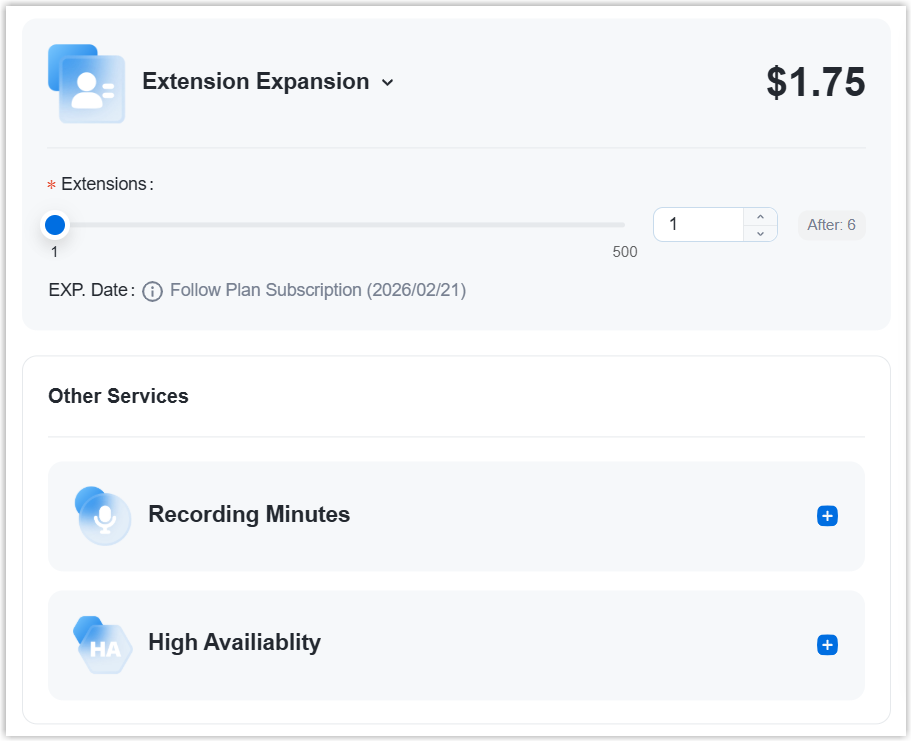Image resolution: width=912 pixels, height=742 pixels.
Task: Click the After: 6 badge
Action: point(831,225)
